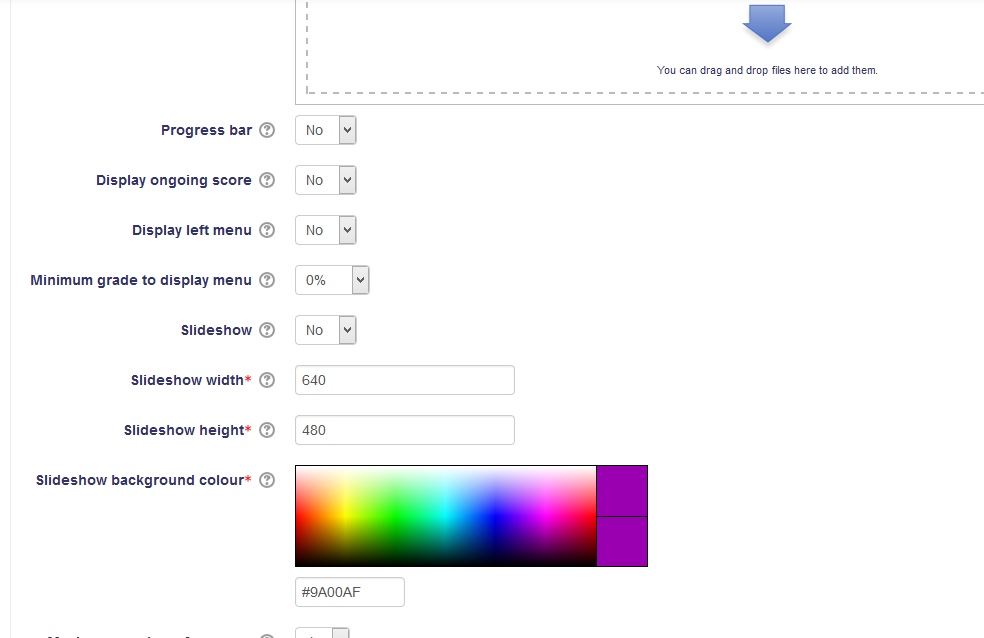Open the Minimum grade 0% dropdown
The height and width of the screenshot is (638, 984).
(332, 280)
